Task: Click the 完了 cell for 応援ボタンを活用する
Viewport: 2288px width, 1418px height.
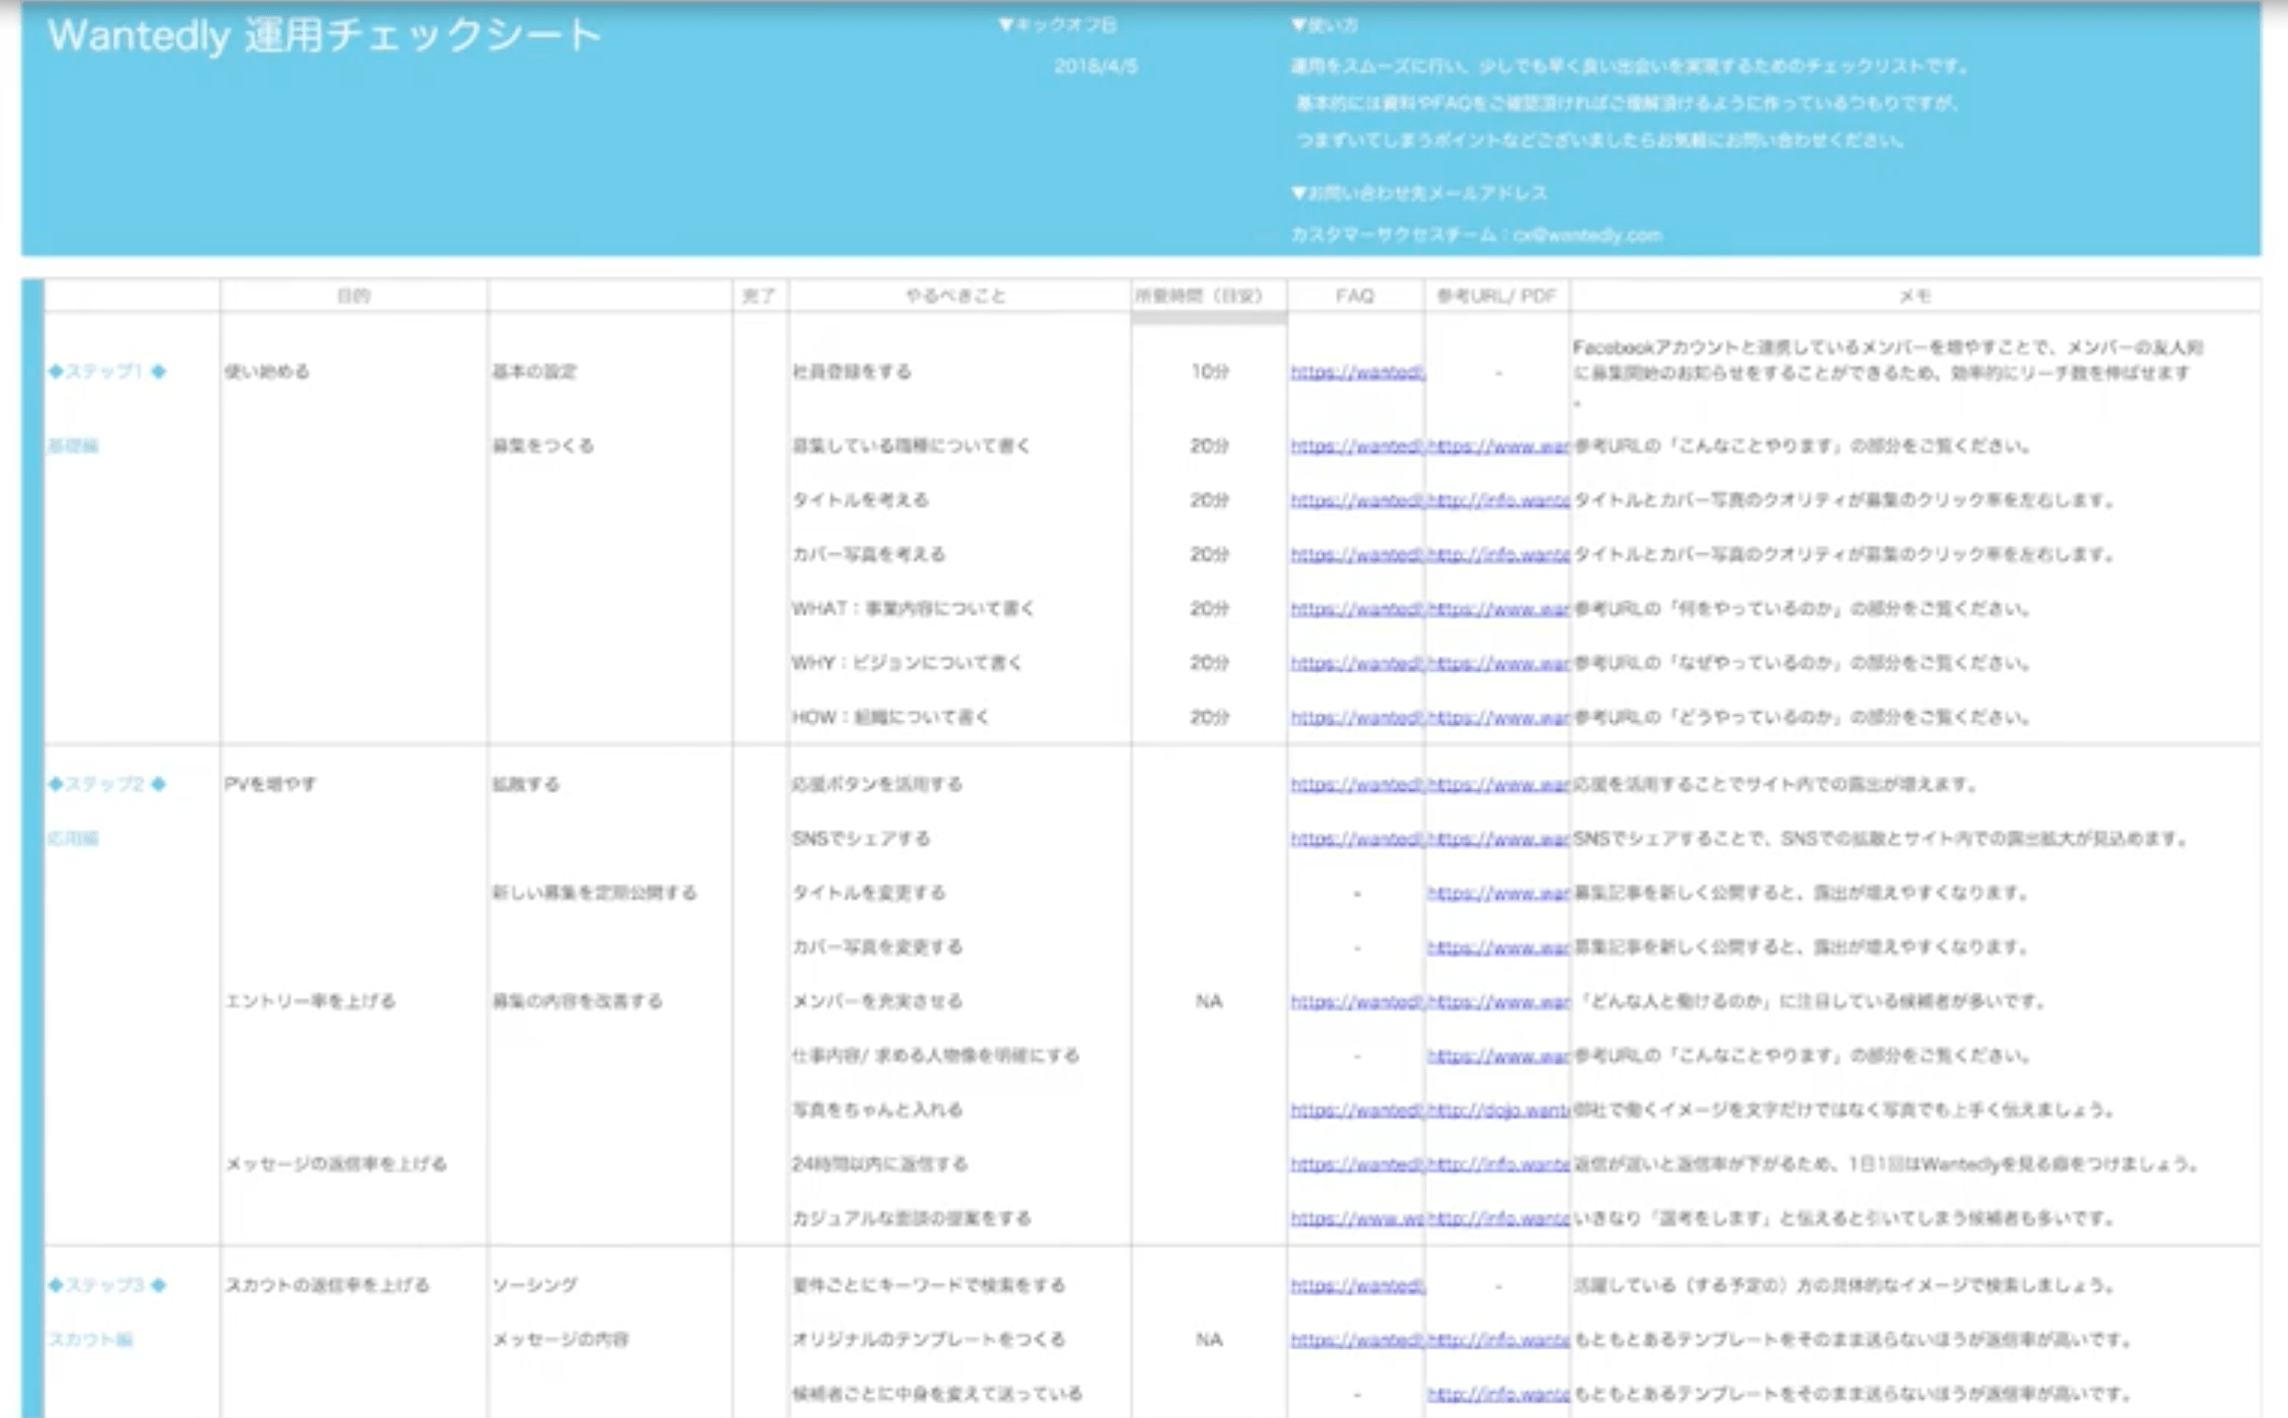Action: (x=759, y=784)
